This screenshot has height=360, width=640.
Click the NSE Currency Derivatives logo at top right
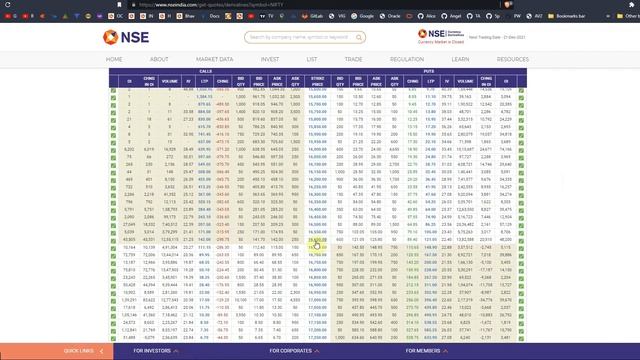pos(441,33)
